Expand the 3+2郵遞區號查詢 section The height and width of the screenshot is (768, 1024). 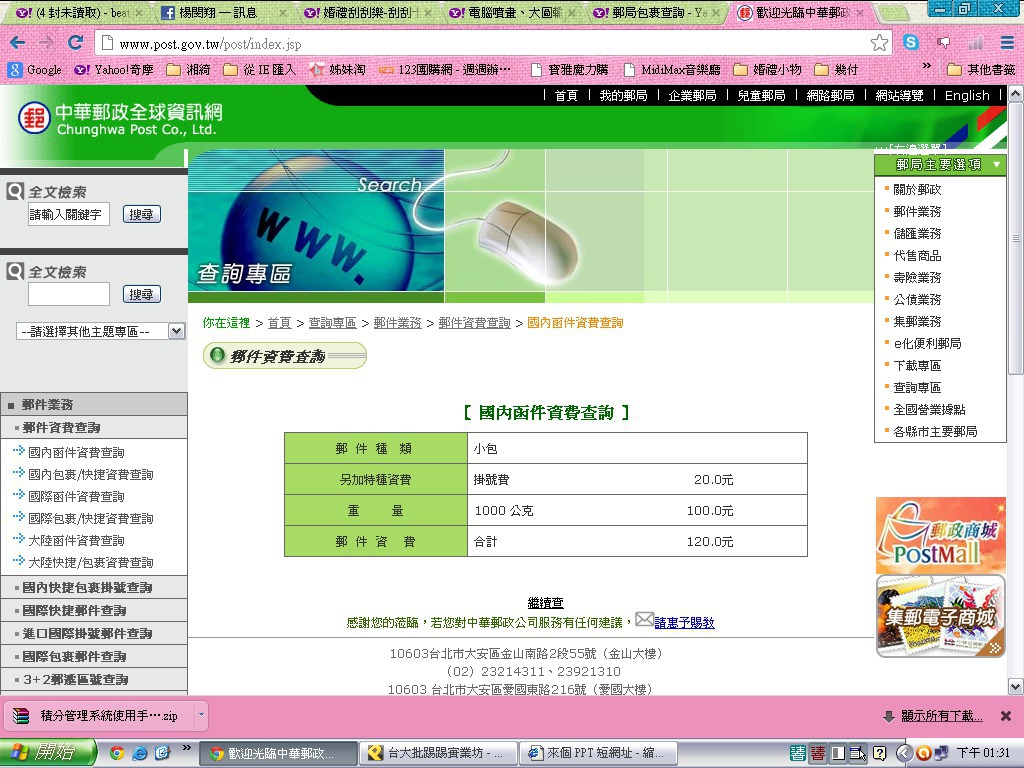click(94, 679)
